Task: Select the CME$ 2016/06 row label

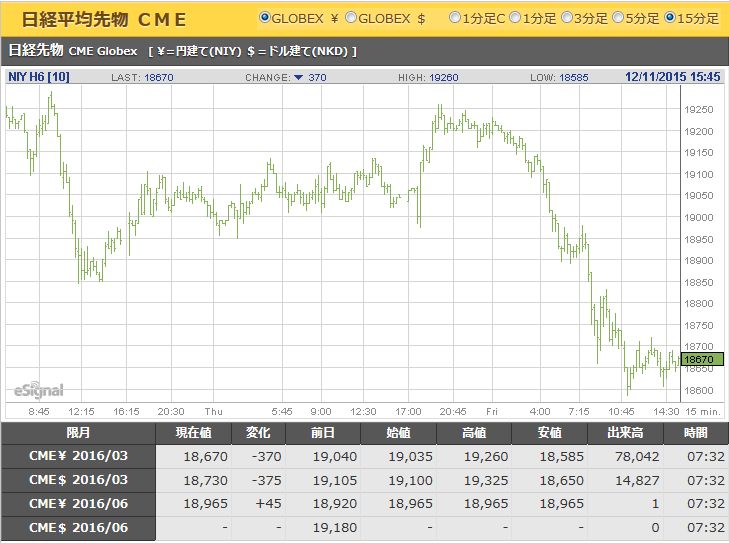Action: [x=78, y=528]
